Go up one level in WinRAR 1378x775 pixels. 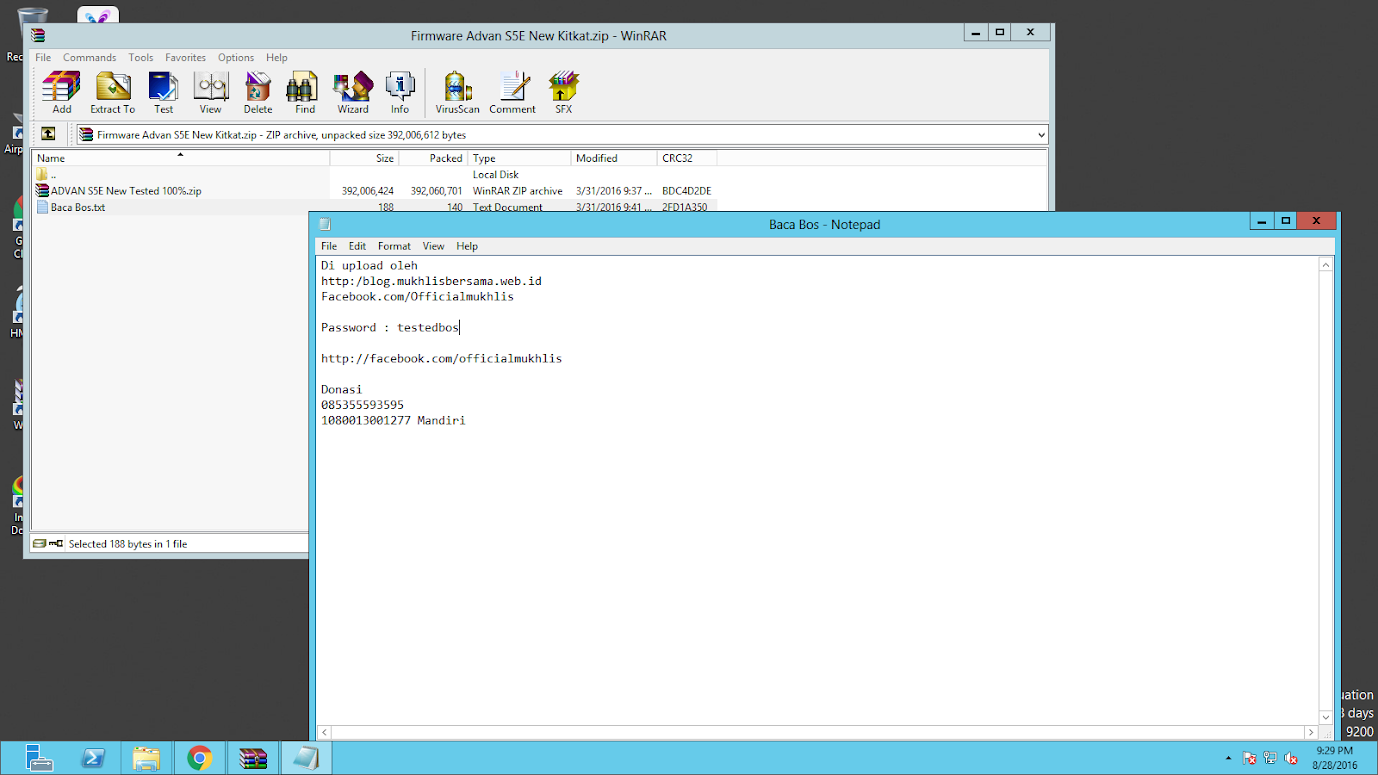tap(48, 134)
